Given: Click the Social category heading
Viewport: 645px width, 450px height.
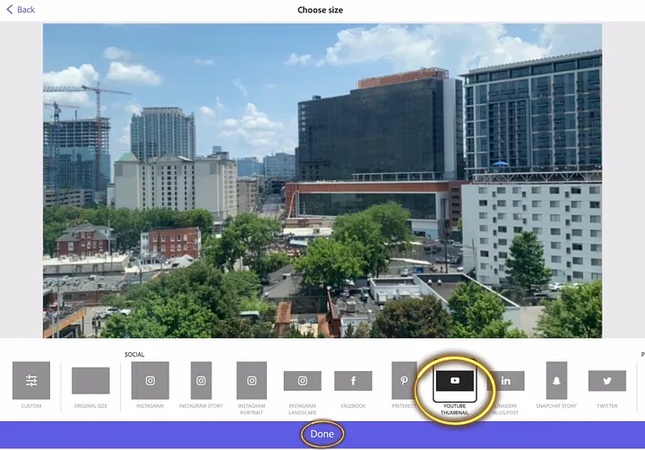Looking at the screenshot, I should pyautogui.click(x=134, y=354).
